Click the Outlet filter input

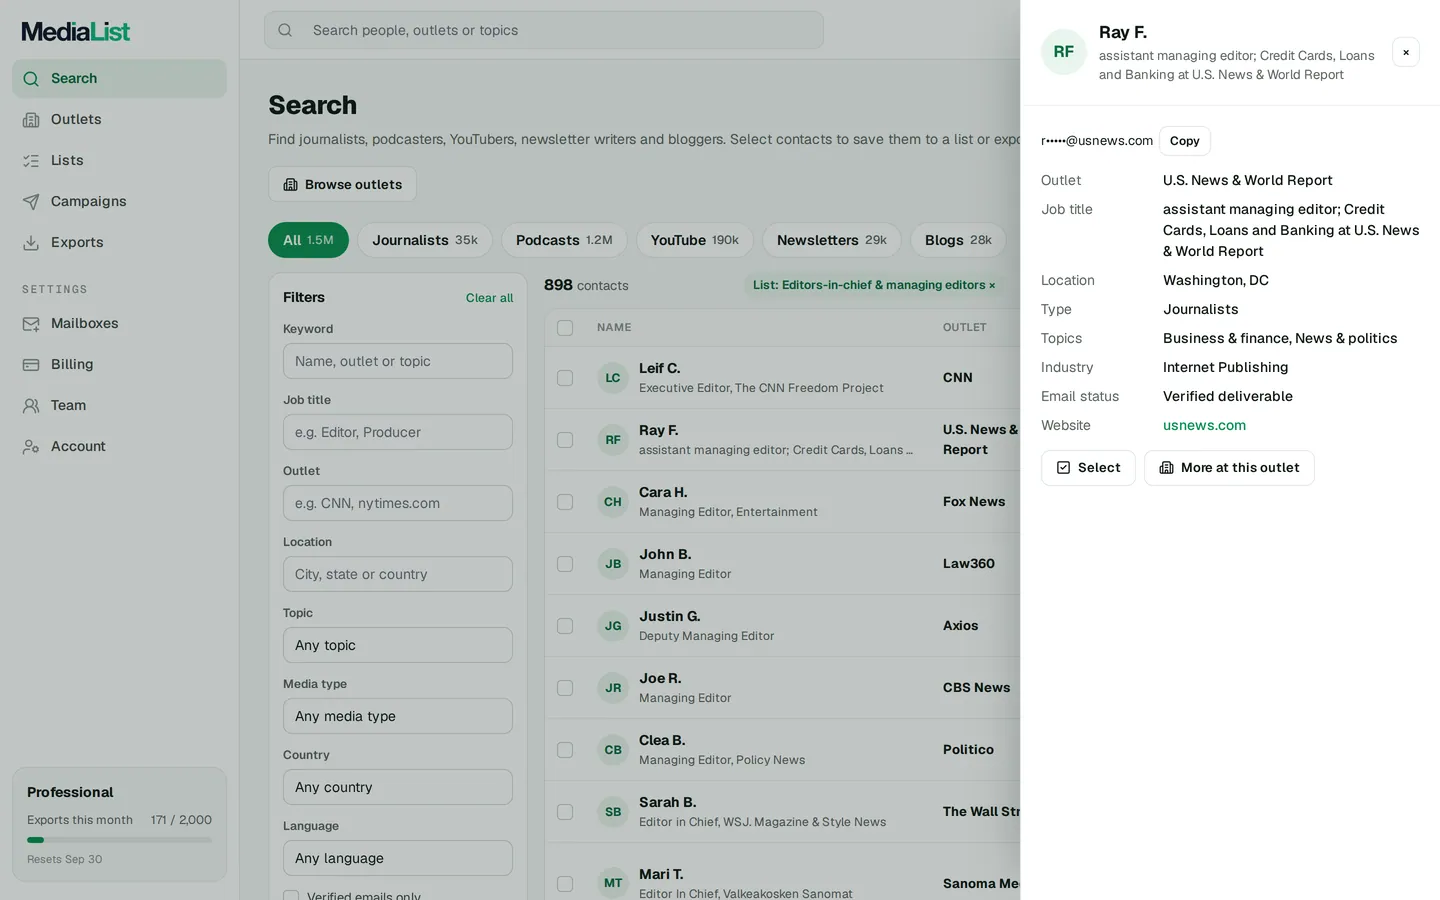398,503
